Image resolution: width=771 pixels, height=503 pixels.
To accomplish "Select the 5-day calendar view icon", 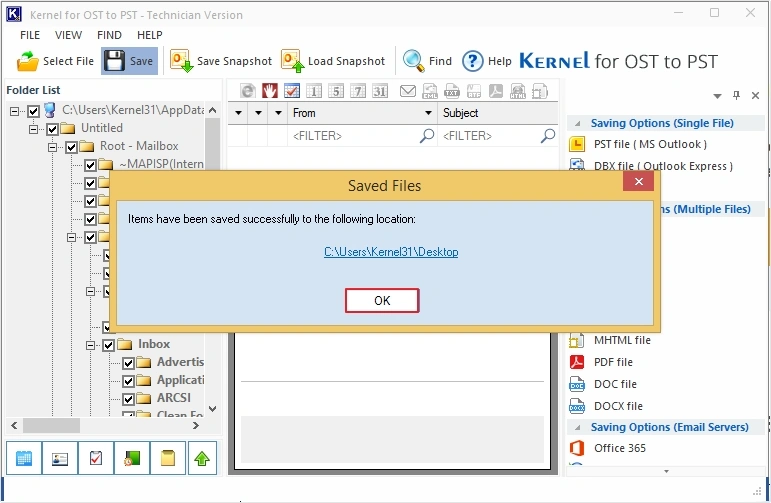I will tap(336, 91).
